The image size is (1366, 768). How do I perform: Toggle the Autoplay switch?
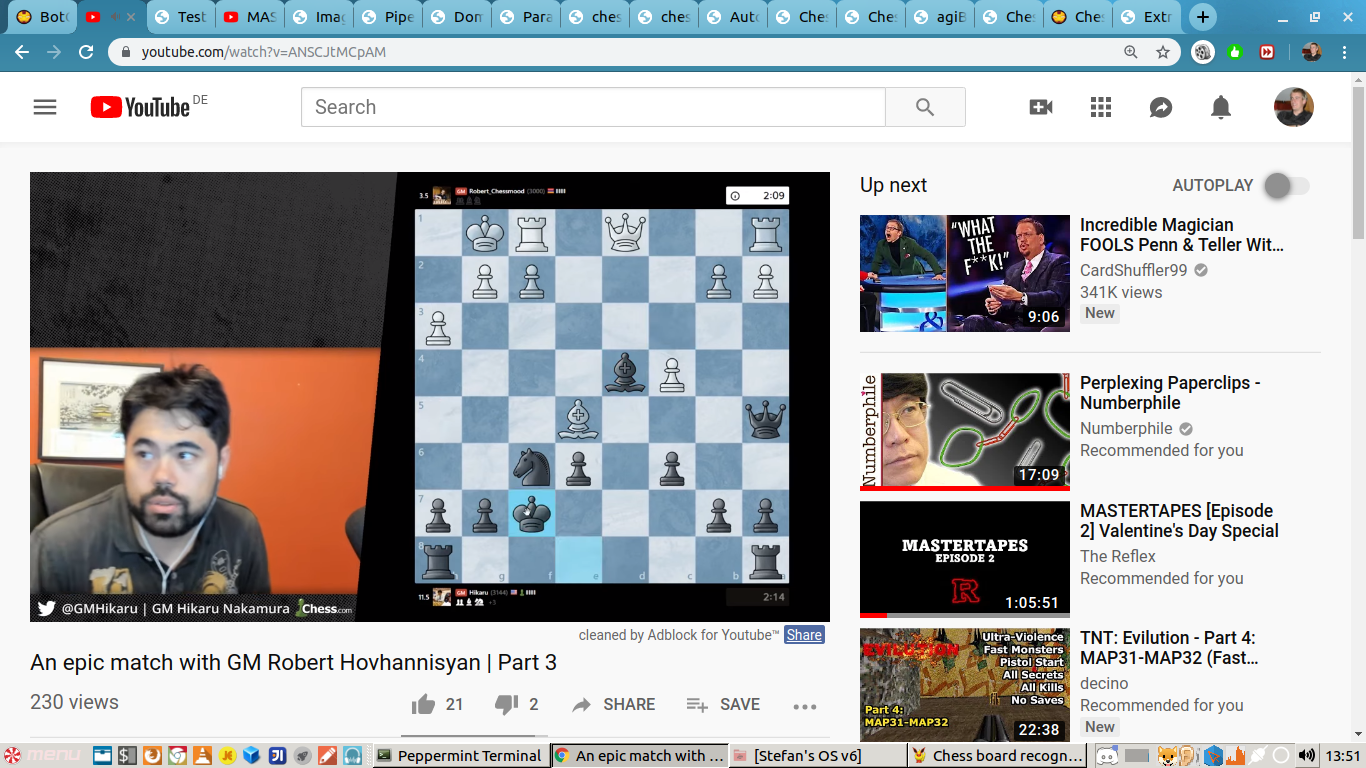coord(1286,186)
